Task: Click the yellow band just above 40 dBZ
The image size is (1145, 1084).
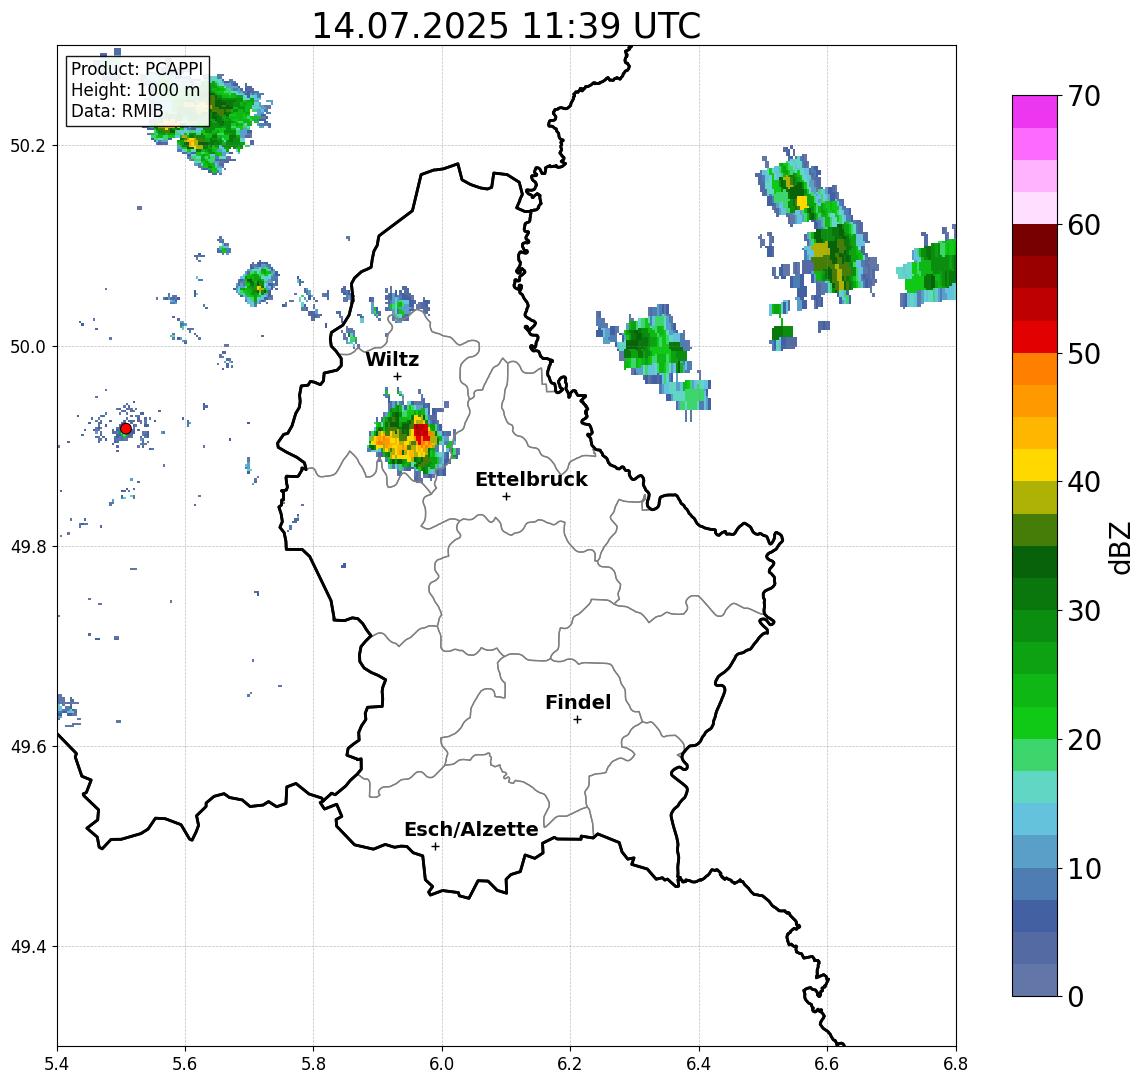Action: click(1035, 465)
